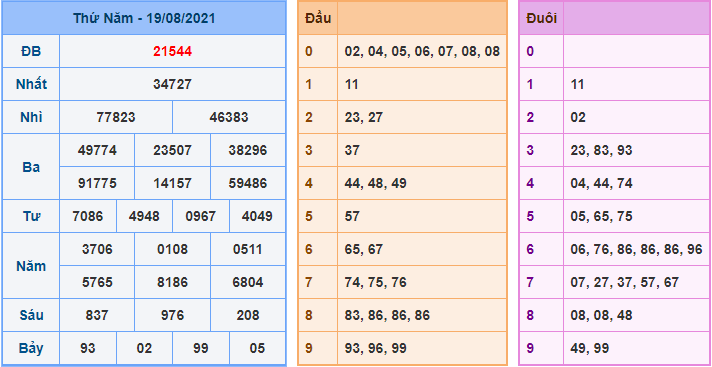Click seventh prize number 02 in Bảy row
The width and height of the screenshot is (712, 367).
point(144,348)
